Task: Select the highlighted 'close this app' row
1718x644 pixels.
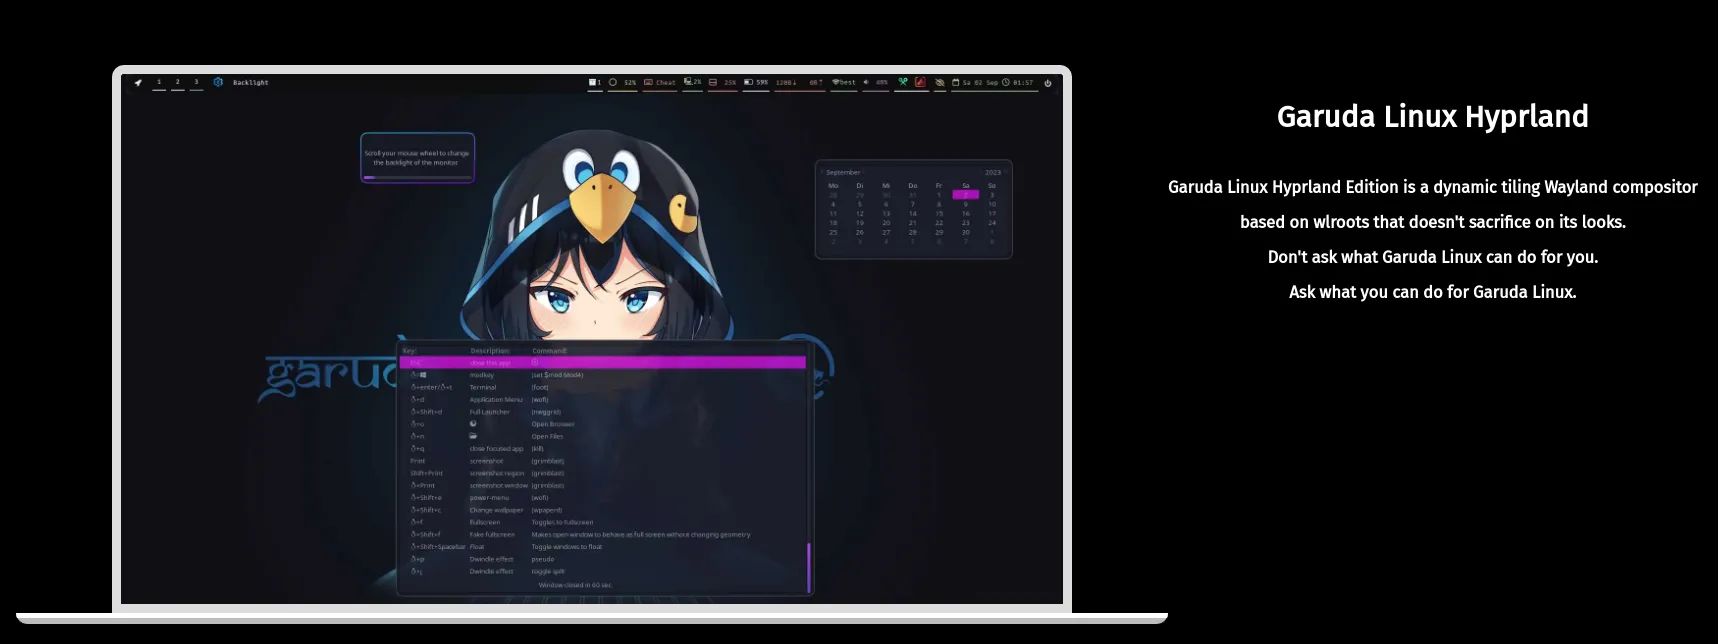Action: click(x=603, y=363)
